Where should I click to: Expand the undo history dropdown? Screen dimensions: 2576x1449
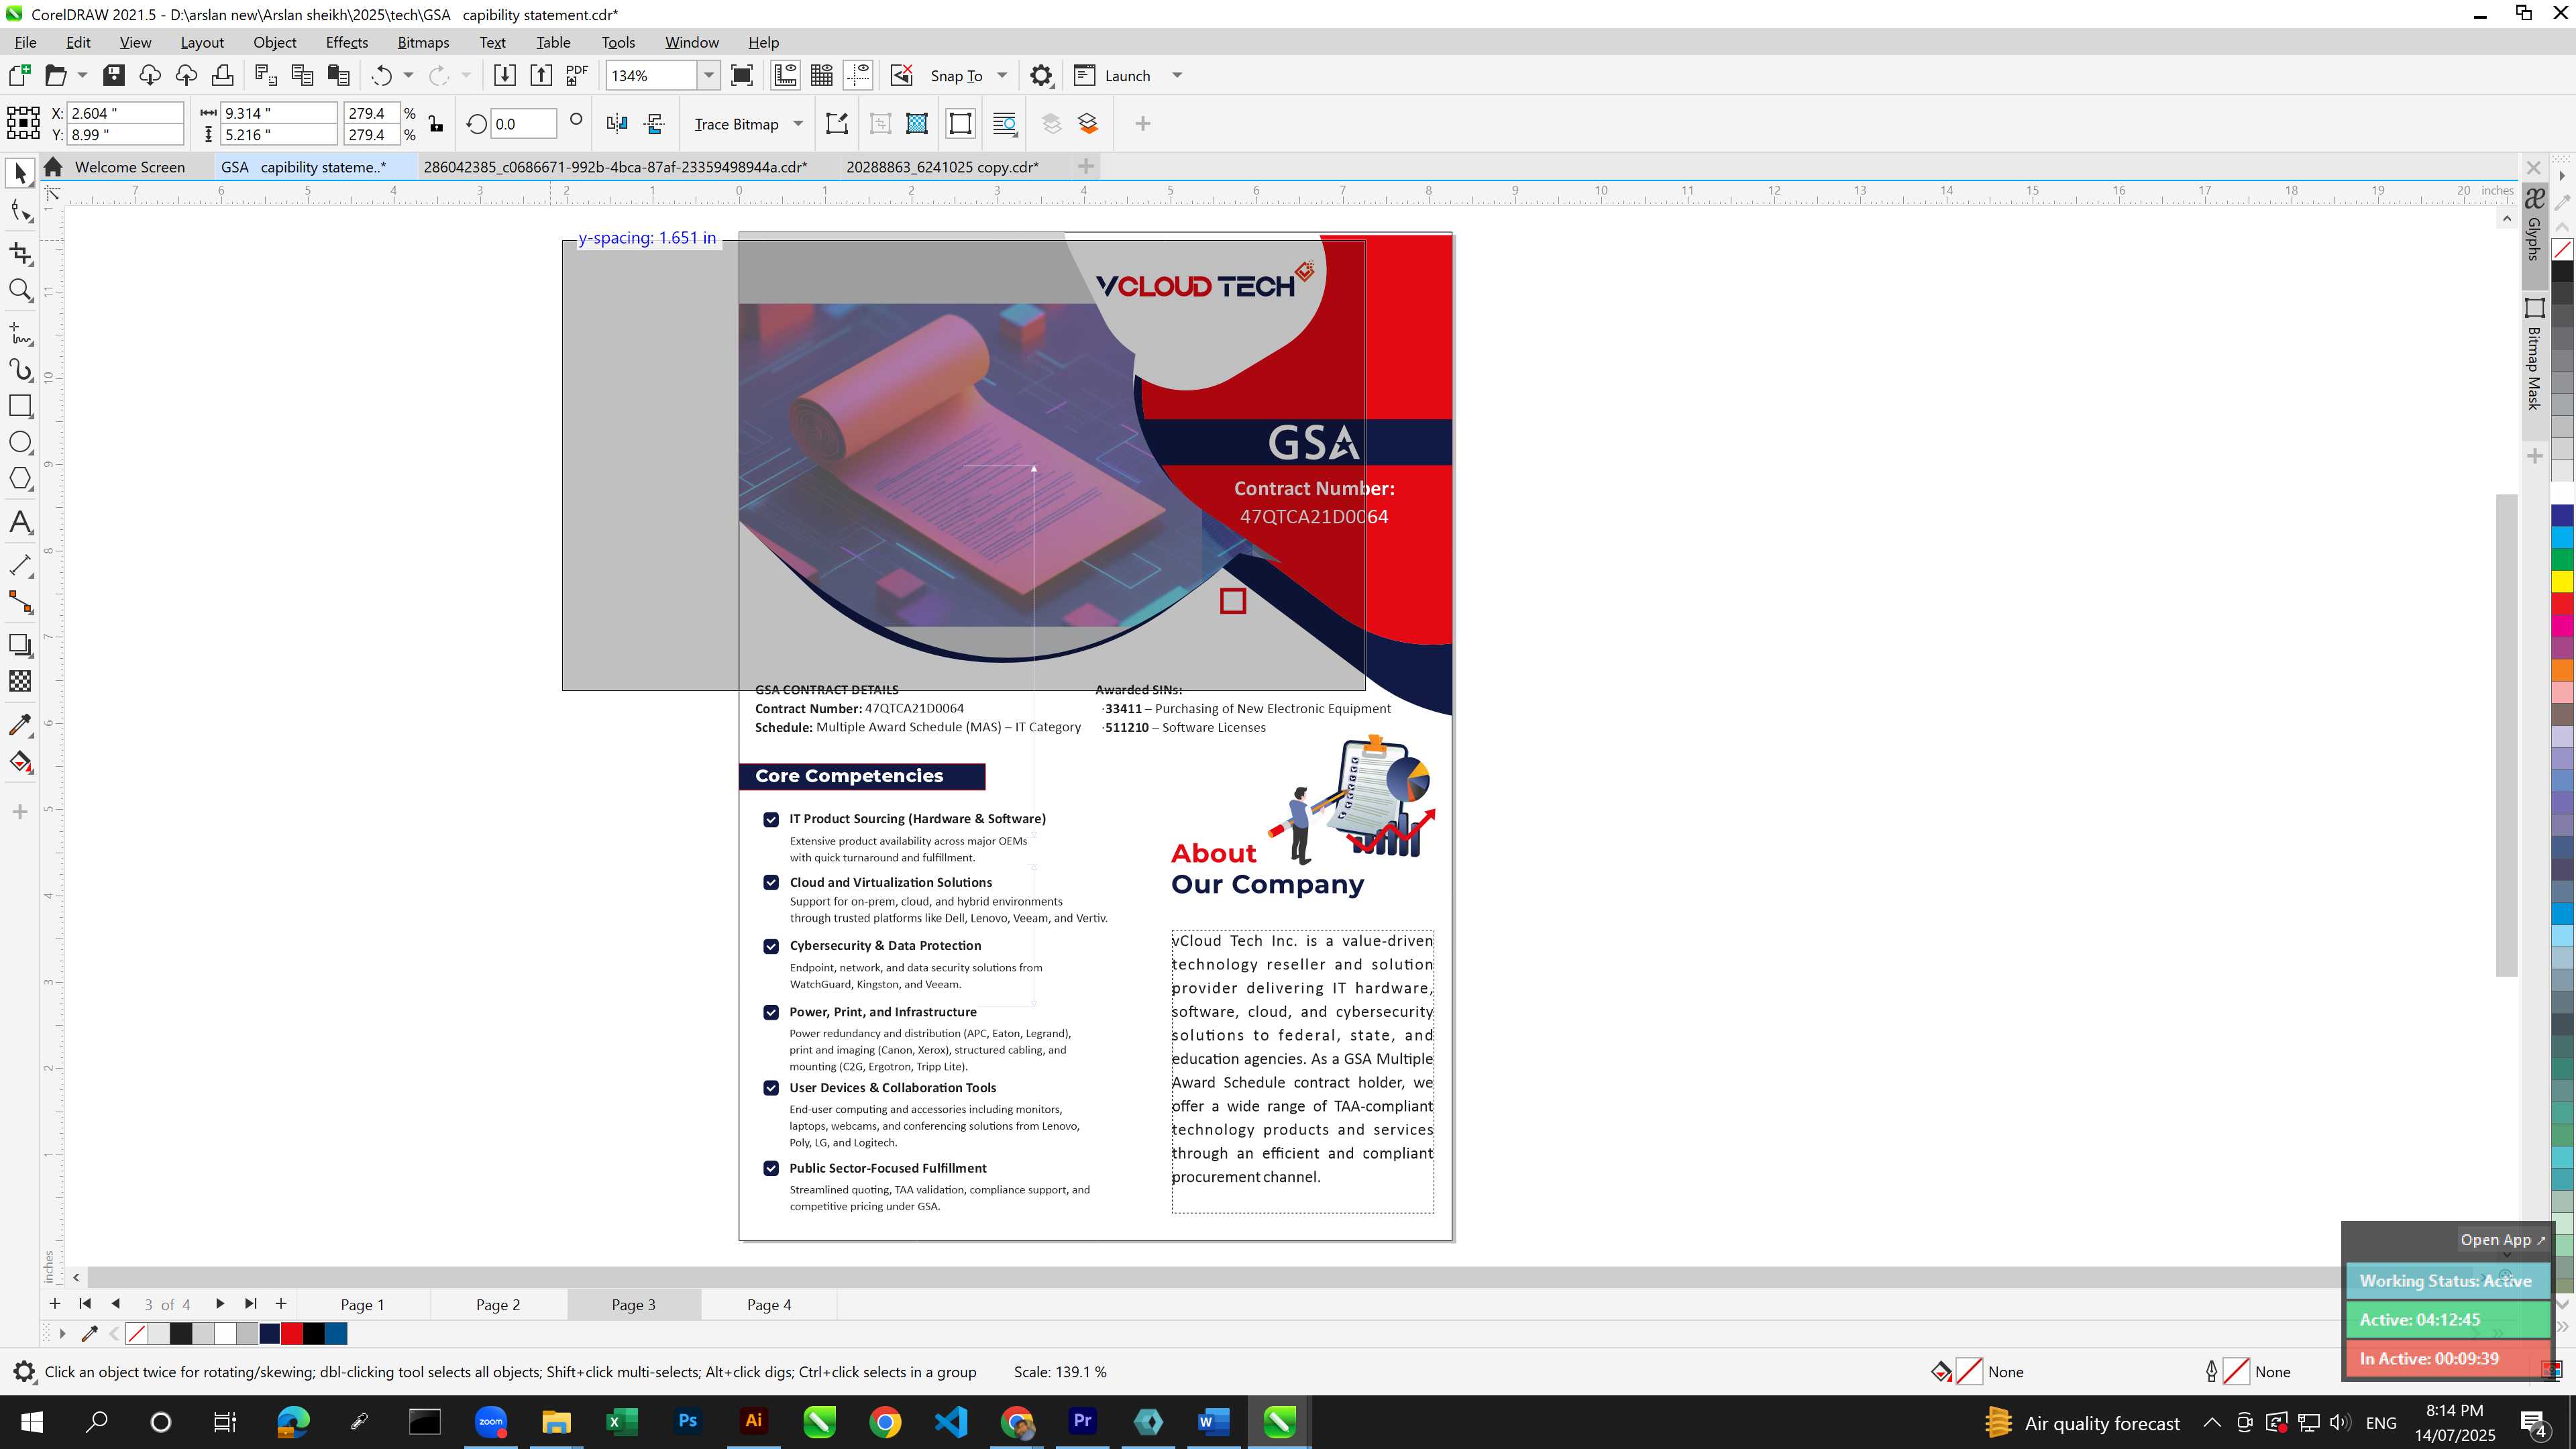pyautogui.click(x=408, y=75)
